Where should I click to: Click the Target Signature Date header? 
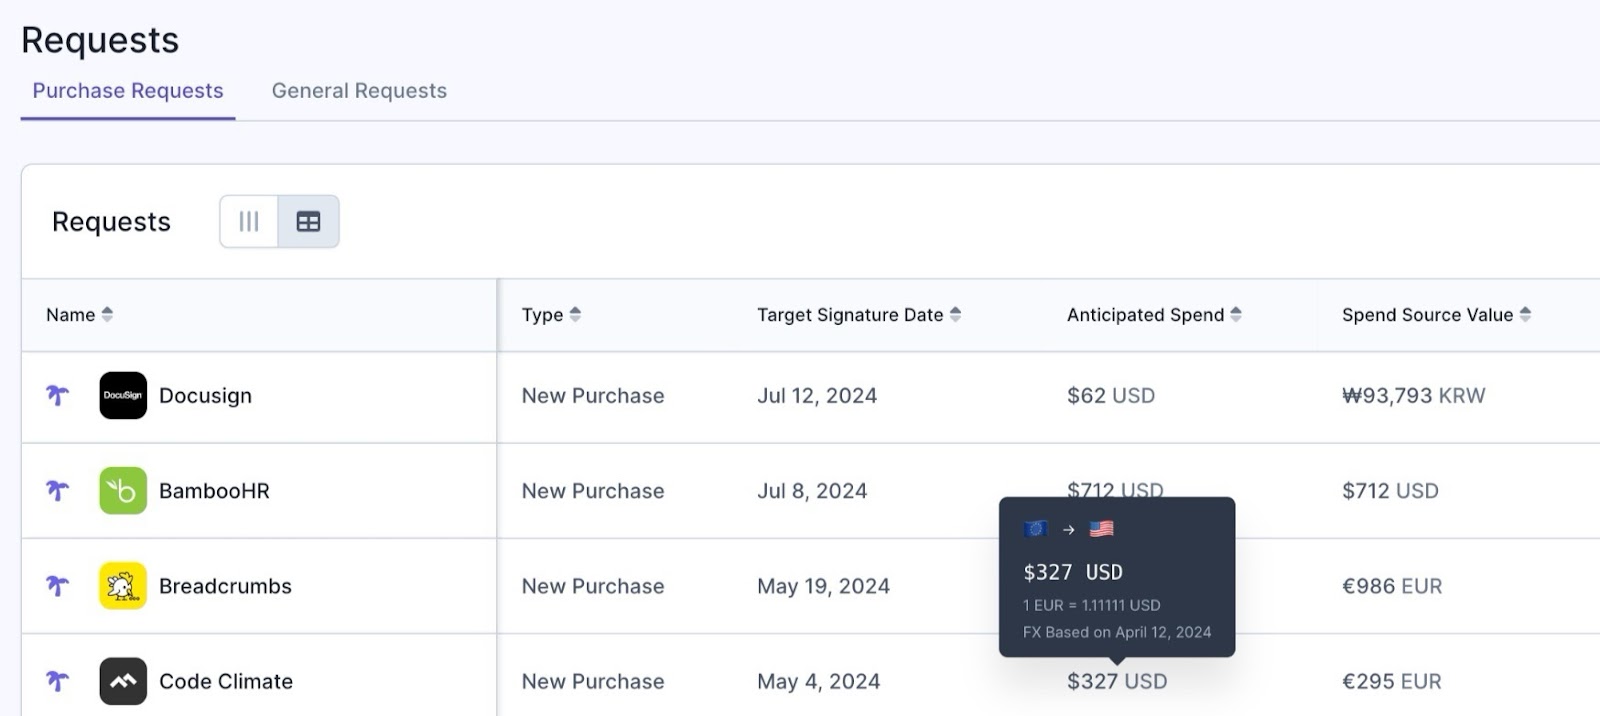(x=850, y=315)
